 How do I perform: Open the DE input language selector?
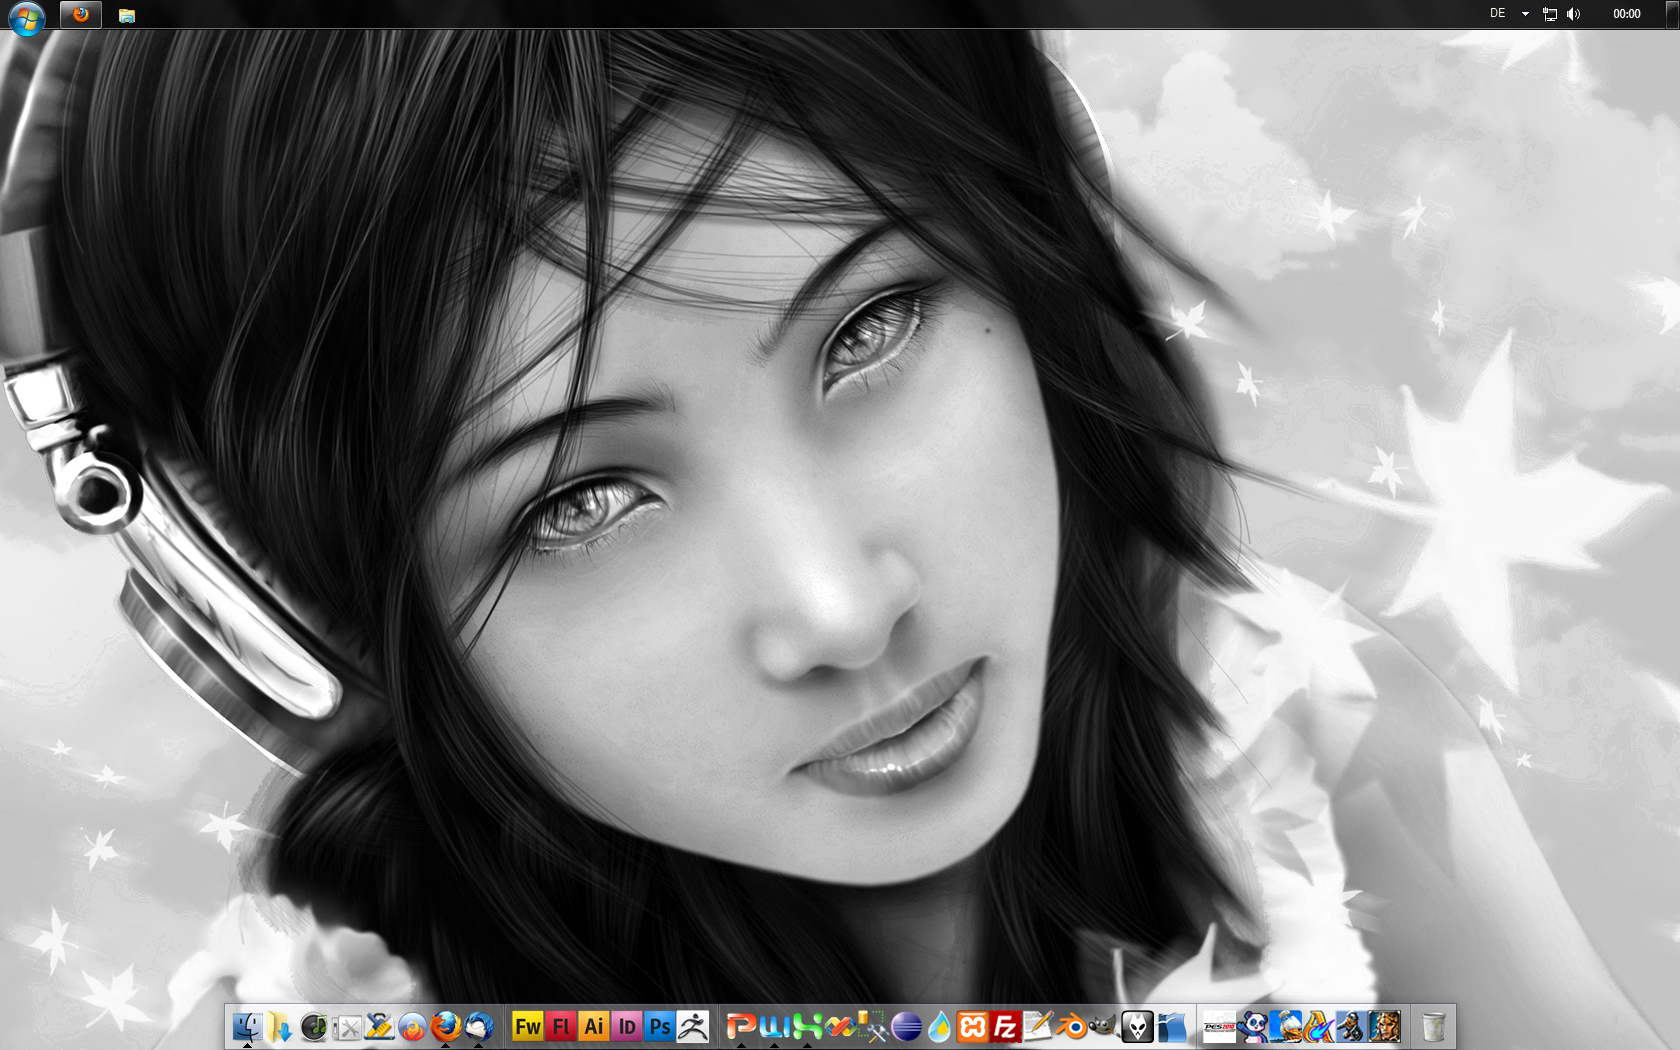(1497, 14)
